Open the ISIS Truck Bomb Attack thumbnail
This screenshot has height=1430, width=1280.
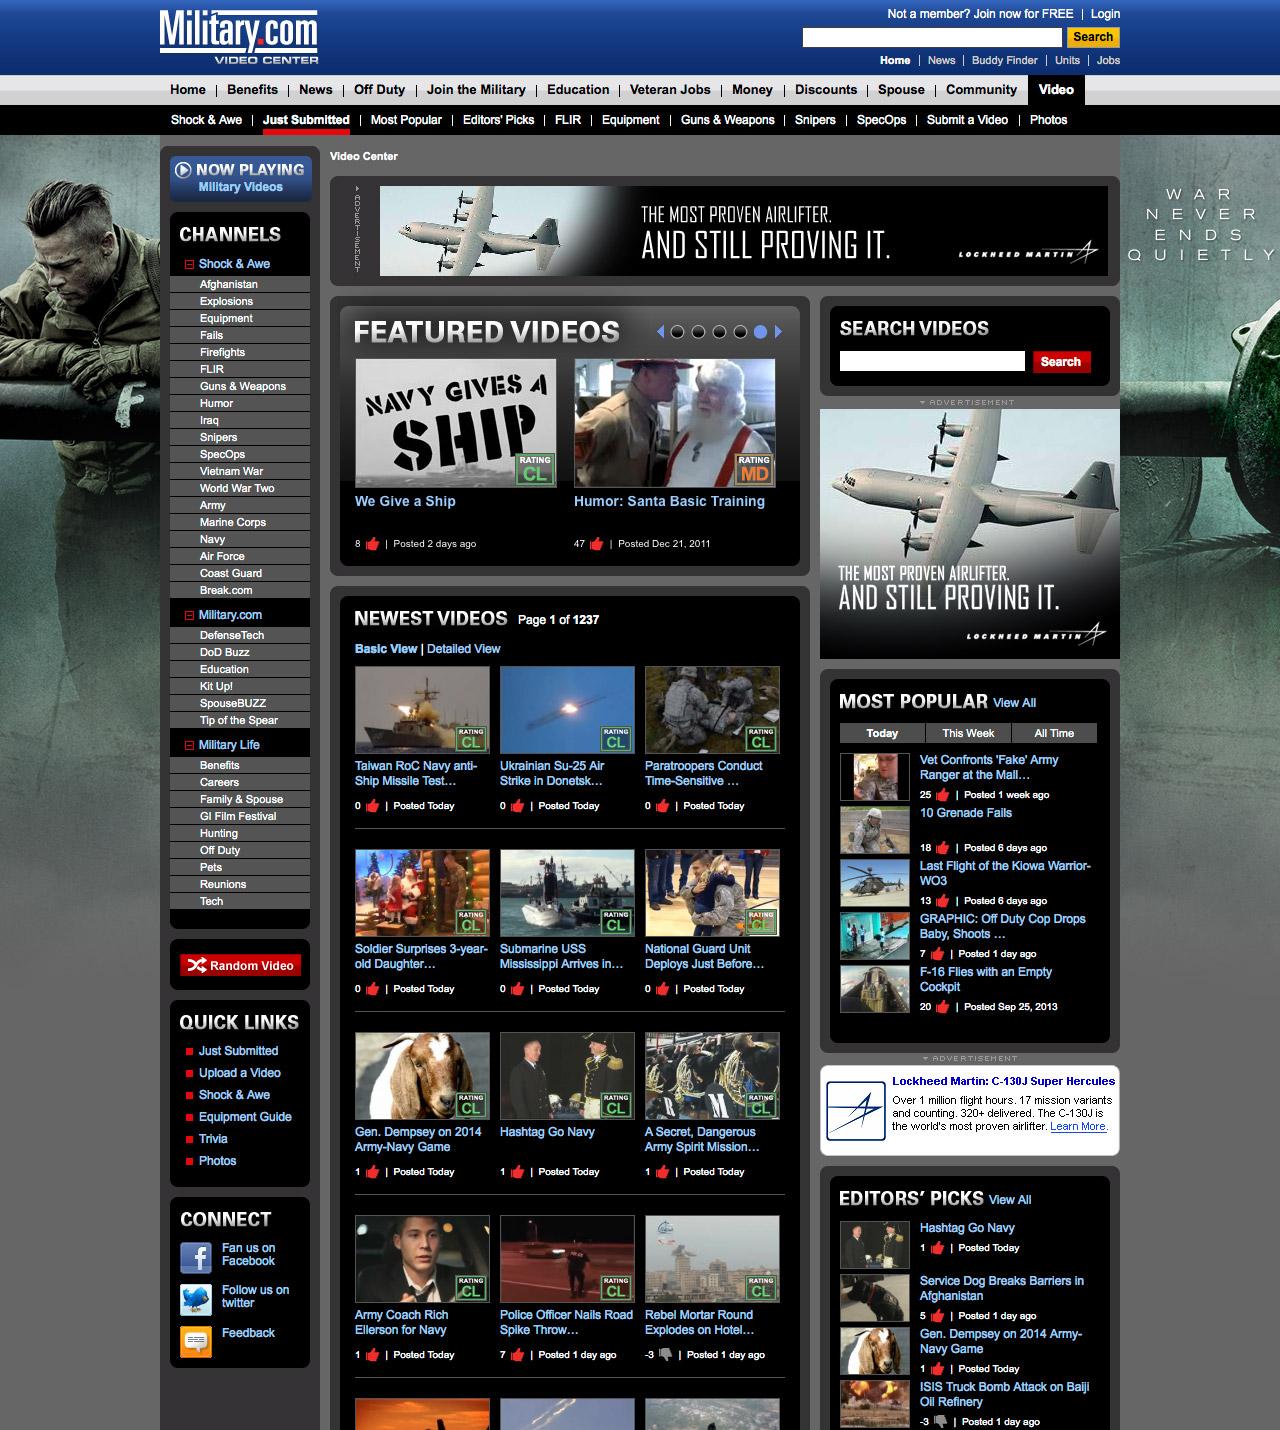point(875,1403)
